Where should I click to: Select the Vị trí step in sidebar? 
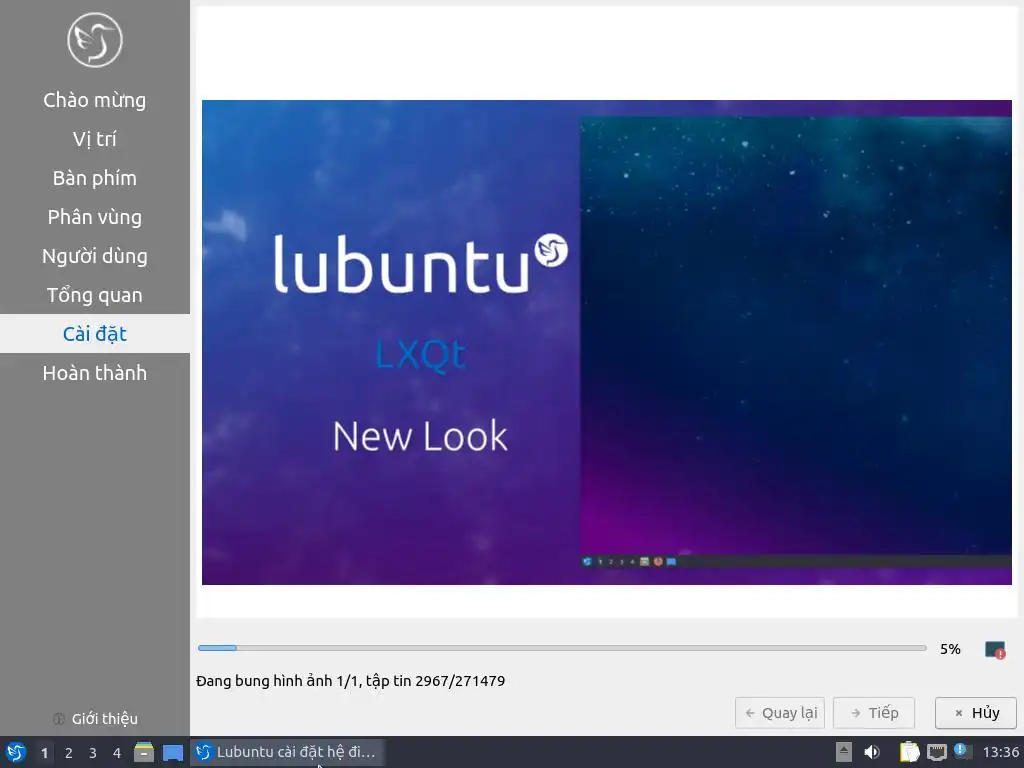(95, 139)
